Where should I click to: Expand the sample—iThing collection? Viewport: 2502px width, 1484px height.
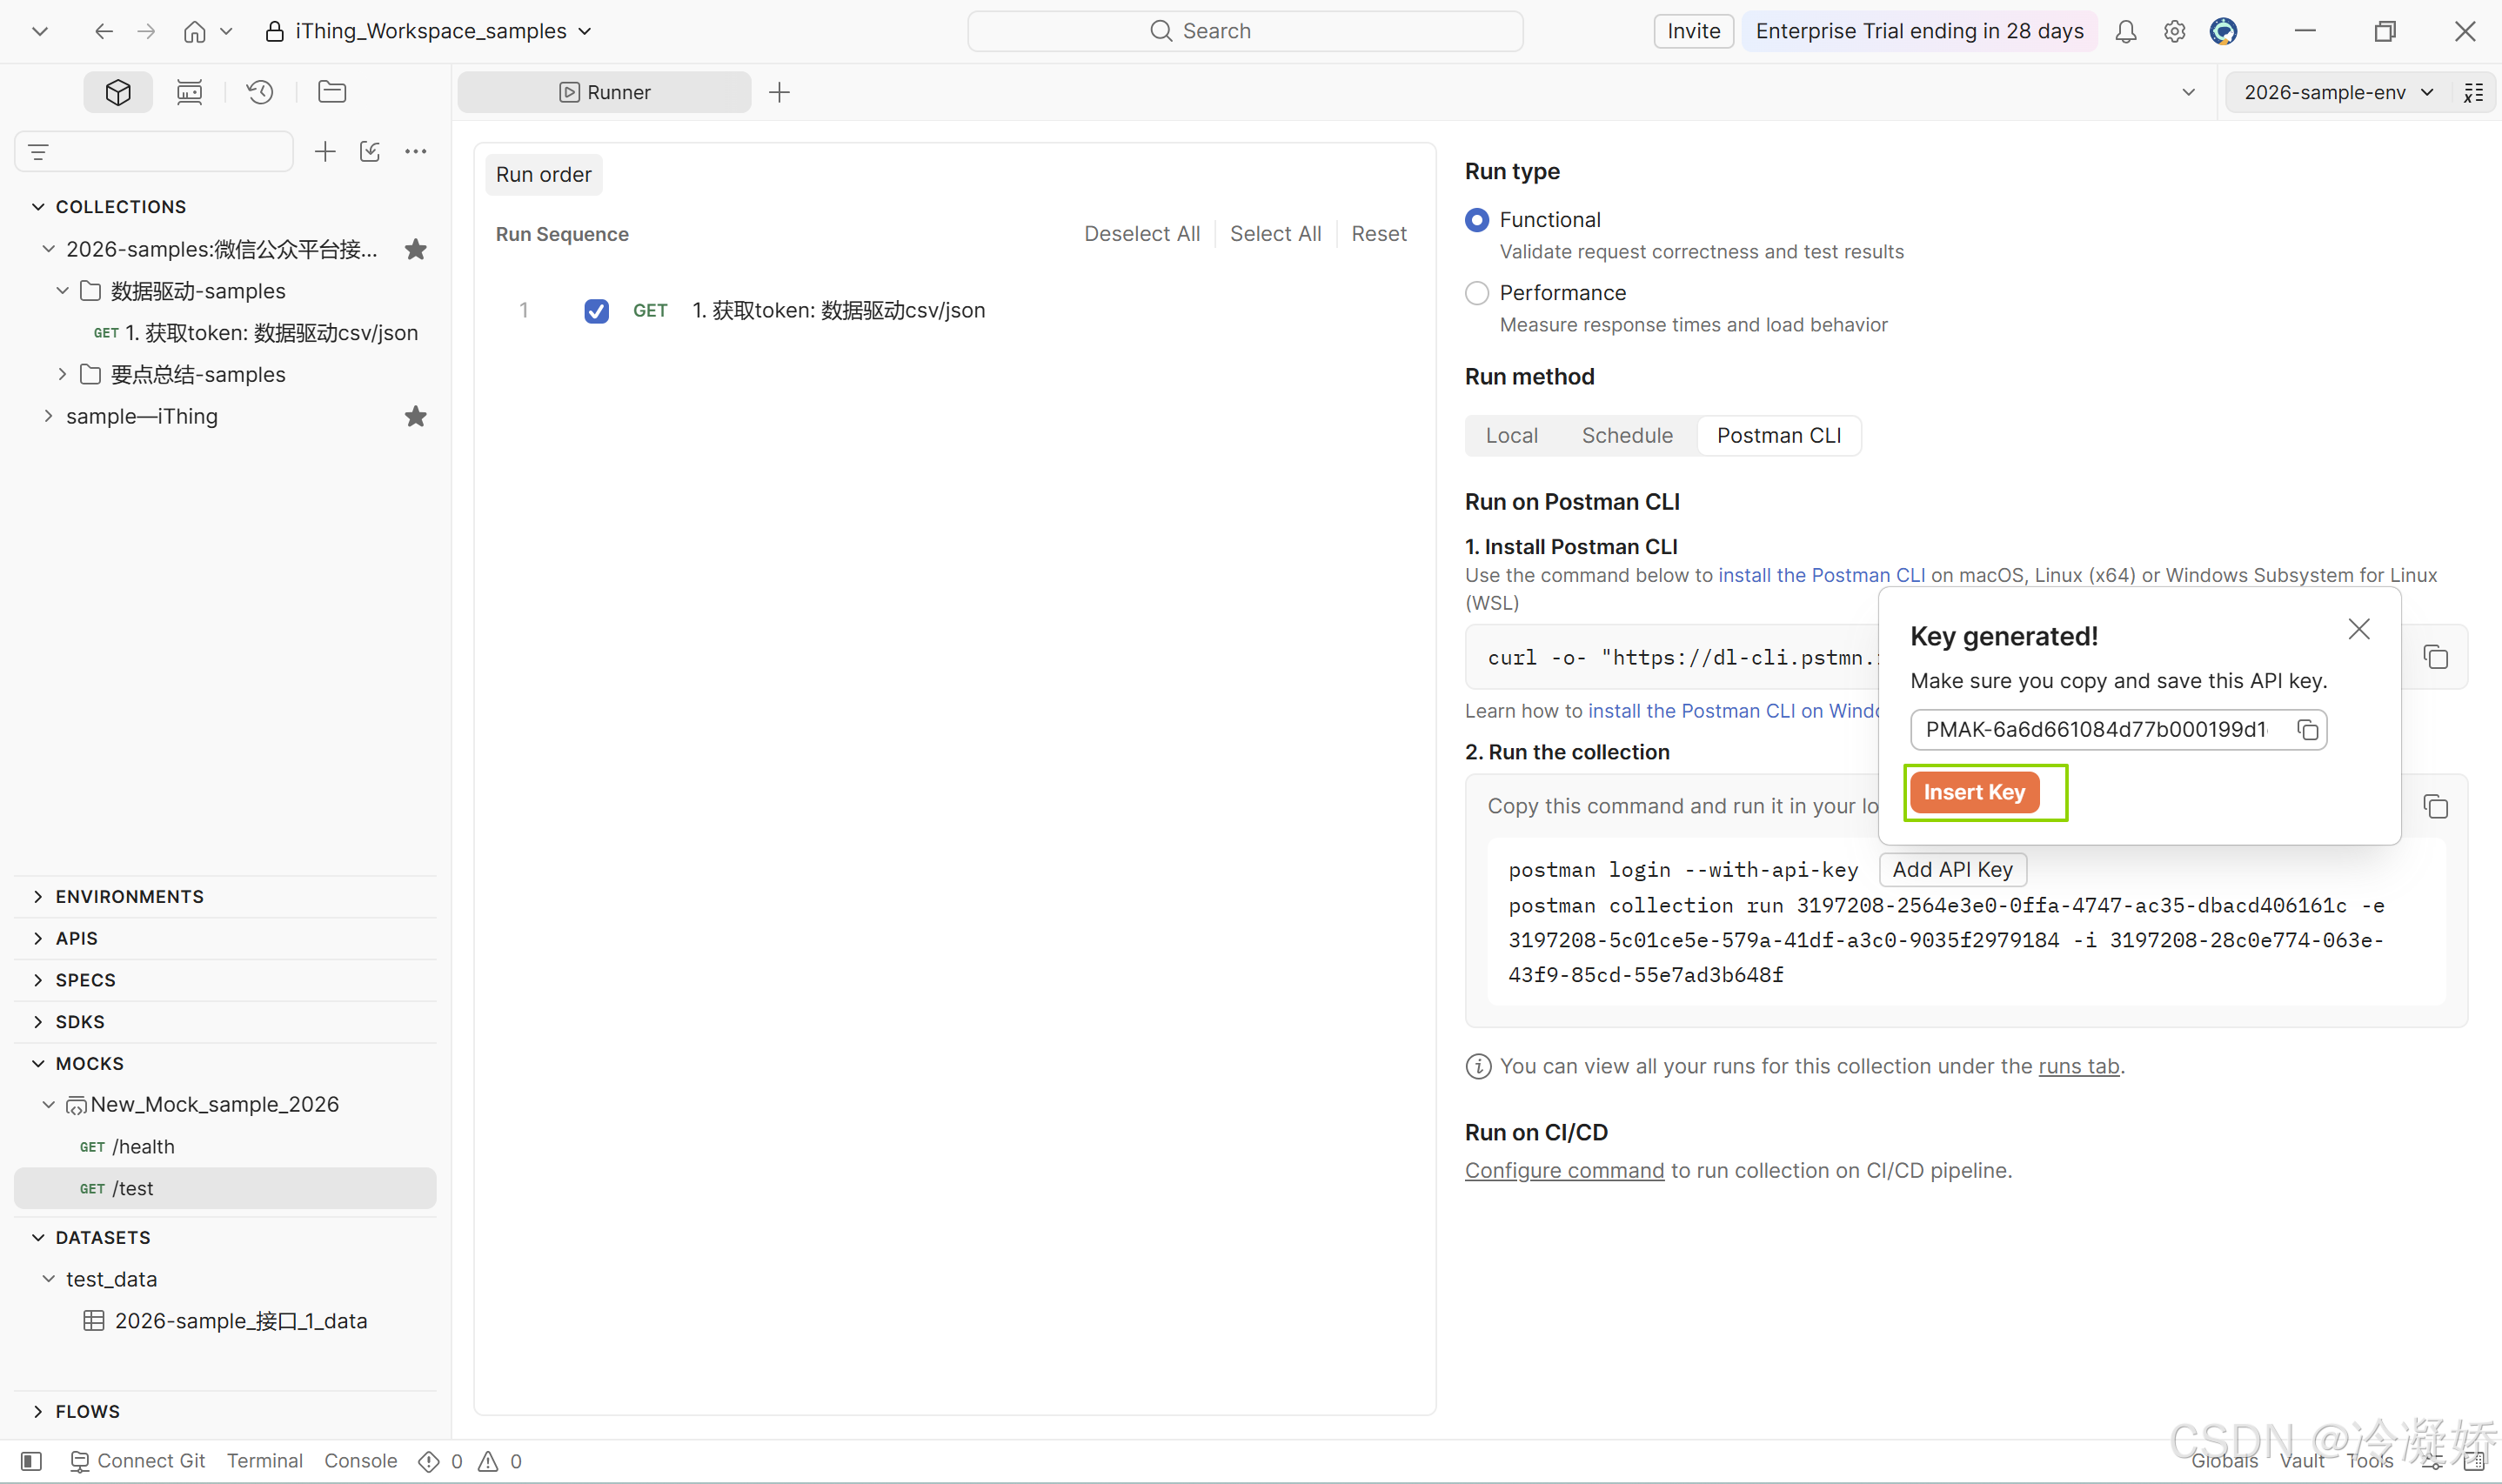click(48, 416)
